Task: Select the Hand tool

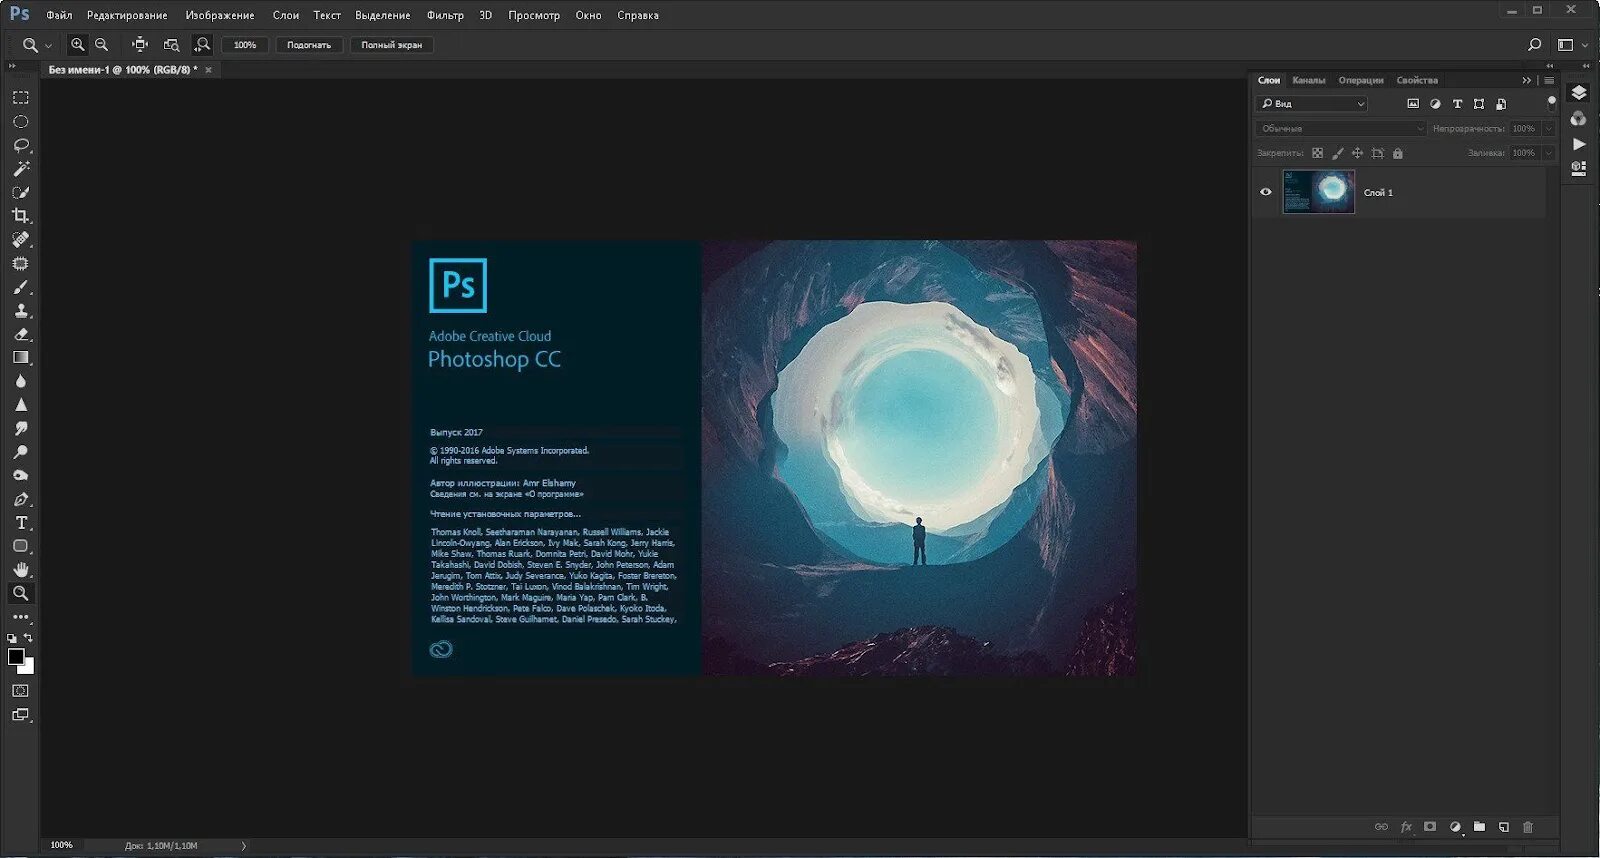Action: pyautogui.click(x=21, y=569)
